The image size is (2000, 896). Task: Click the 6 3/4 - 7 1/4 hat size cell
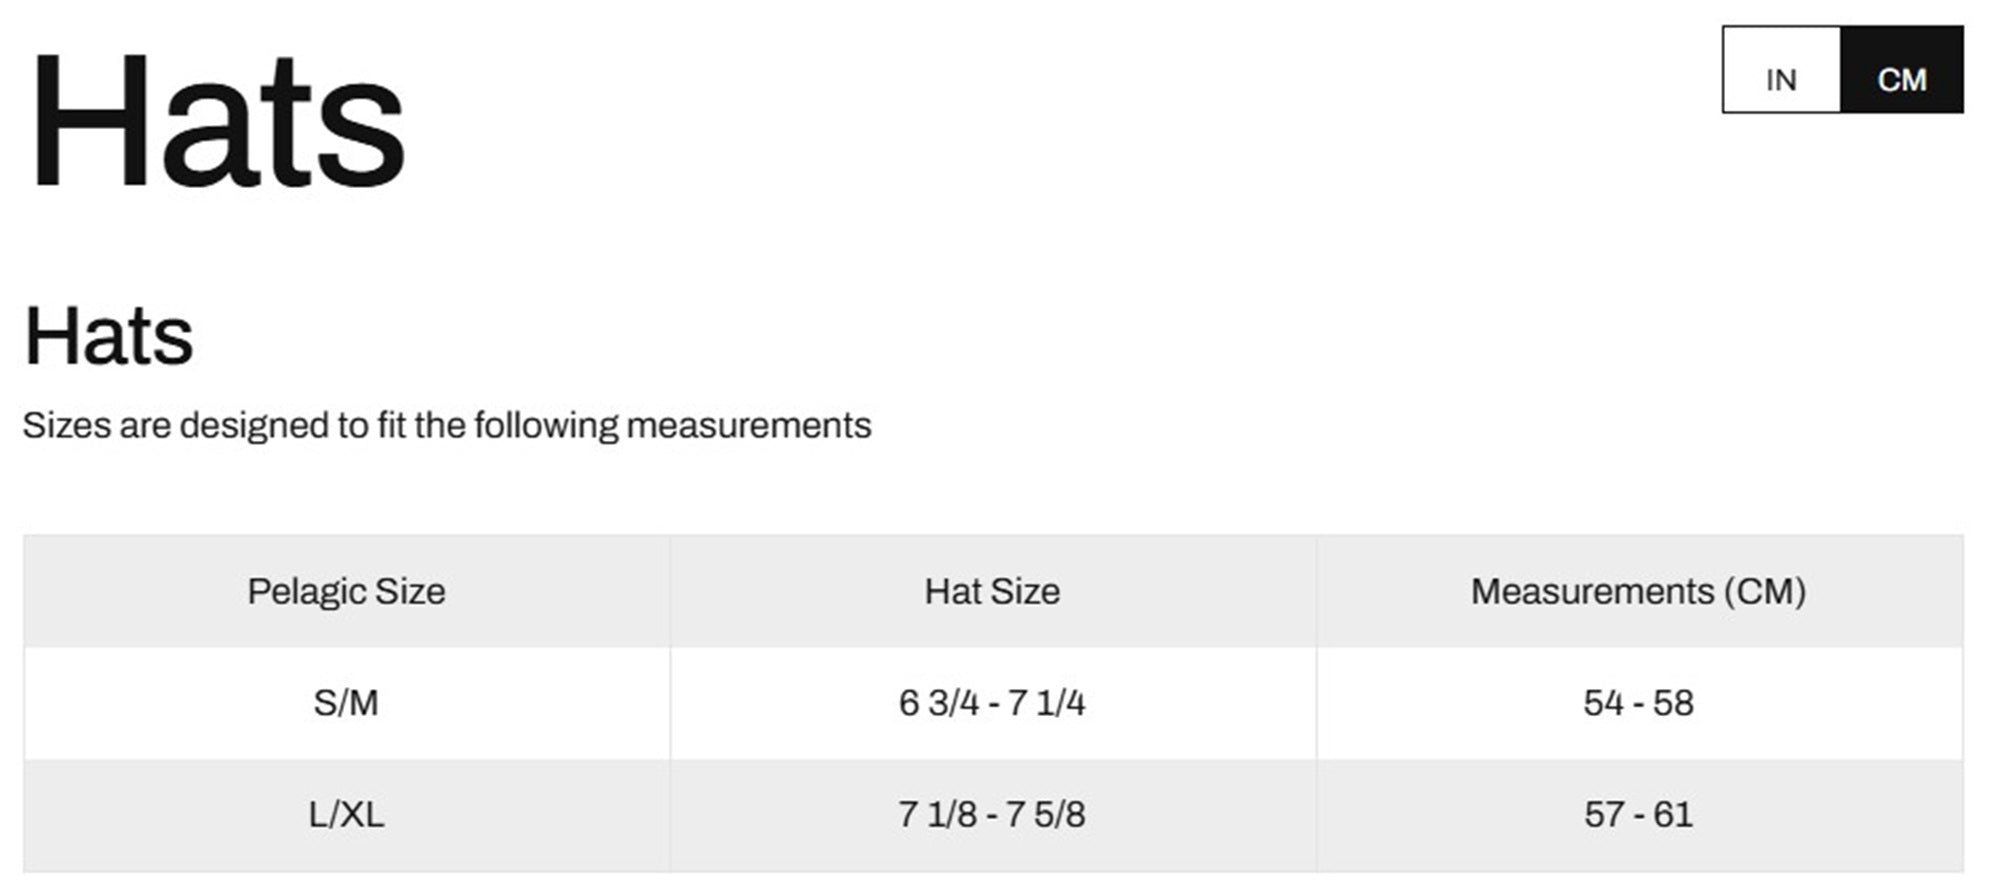click(x=993, y=703)
